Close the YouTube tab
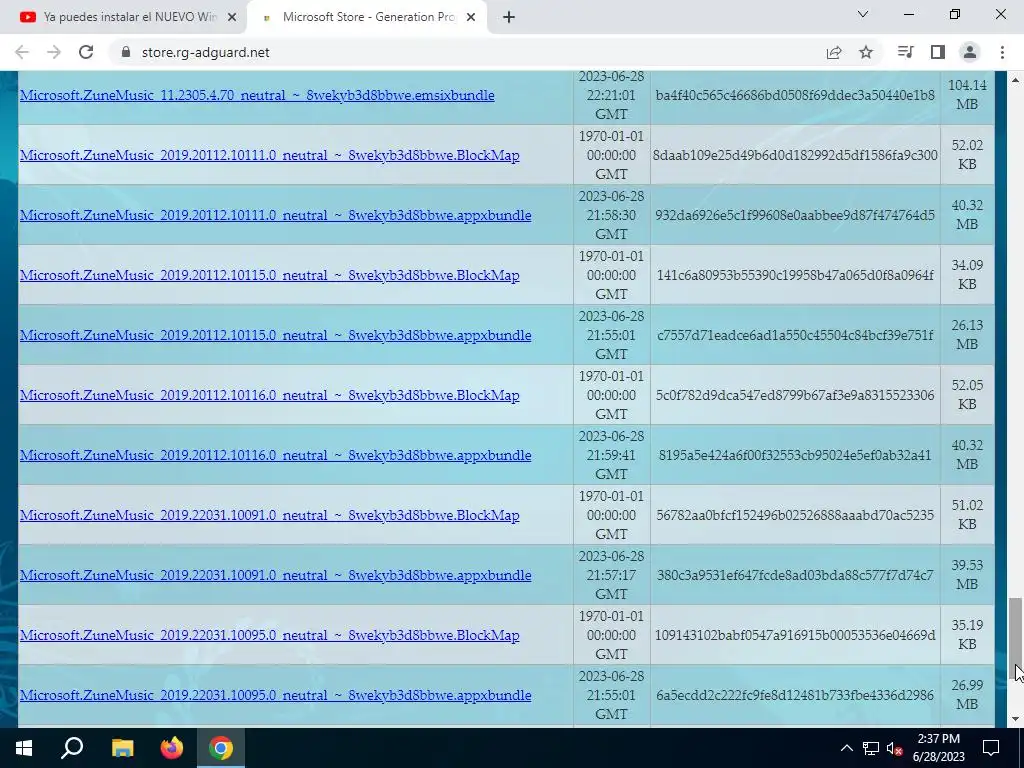 click(x=232, y=17)
